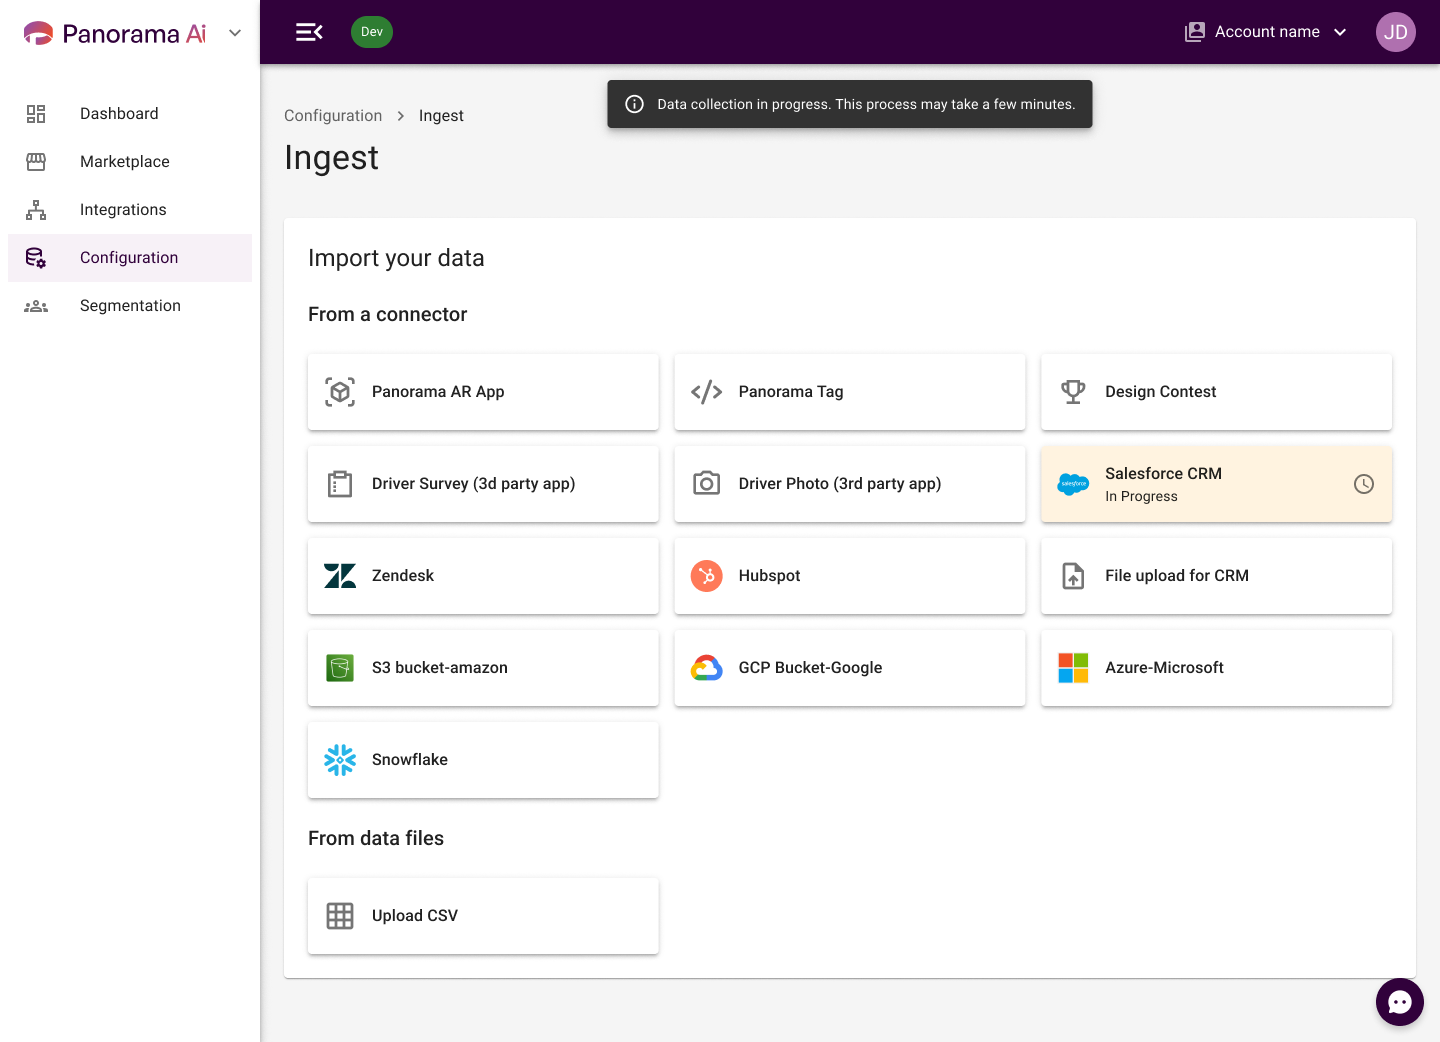Open Integrations in the sidebar
1440x1042 pixels.
tap(130, 210)
